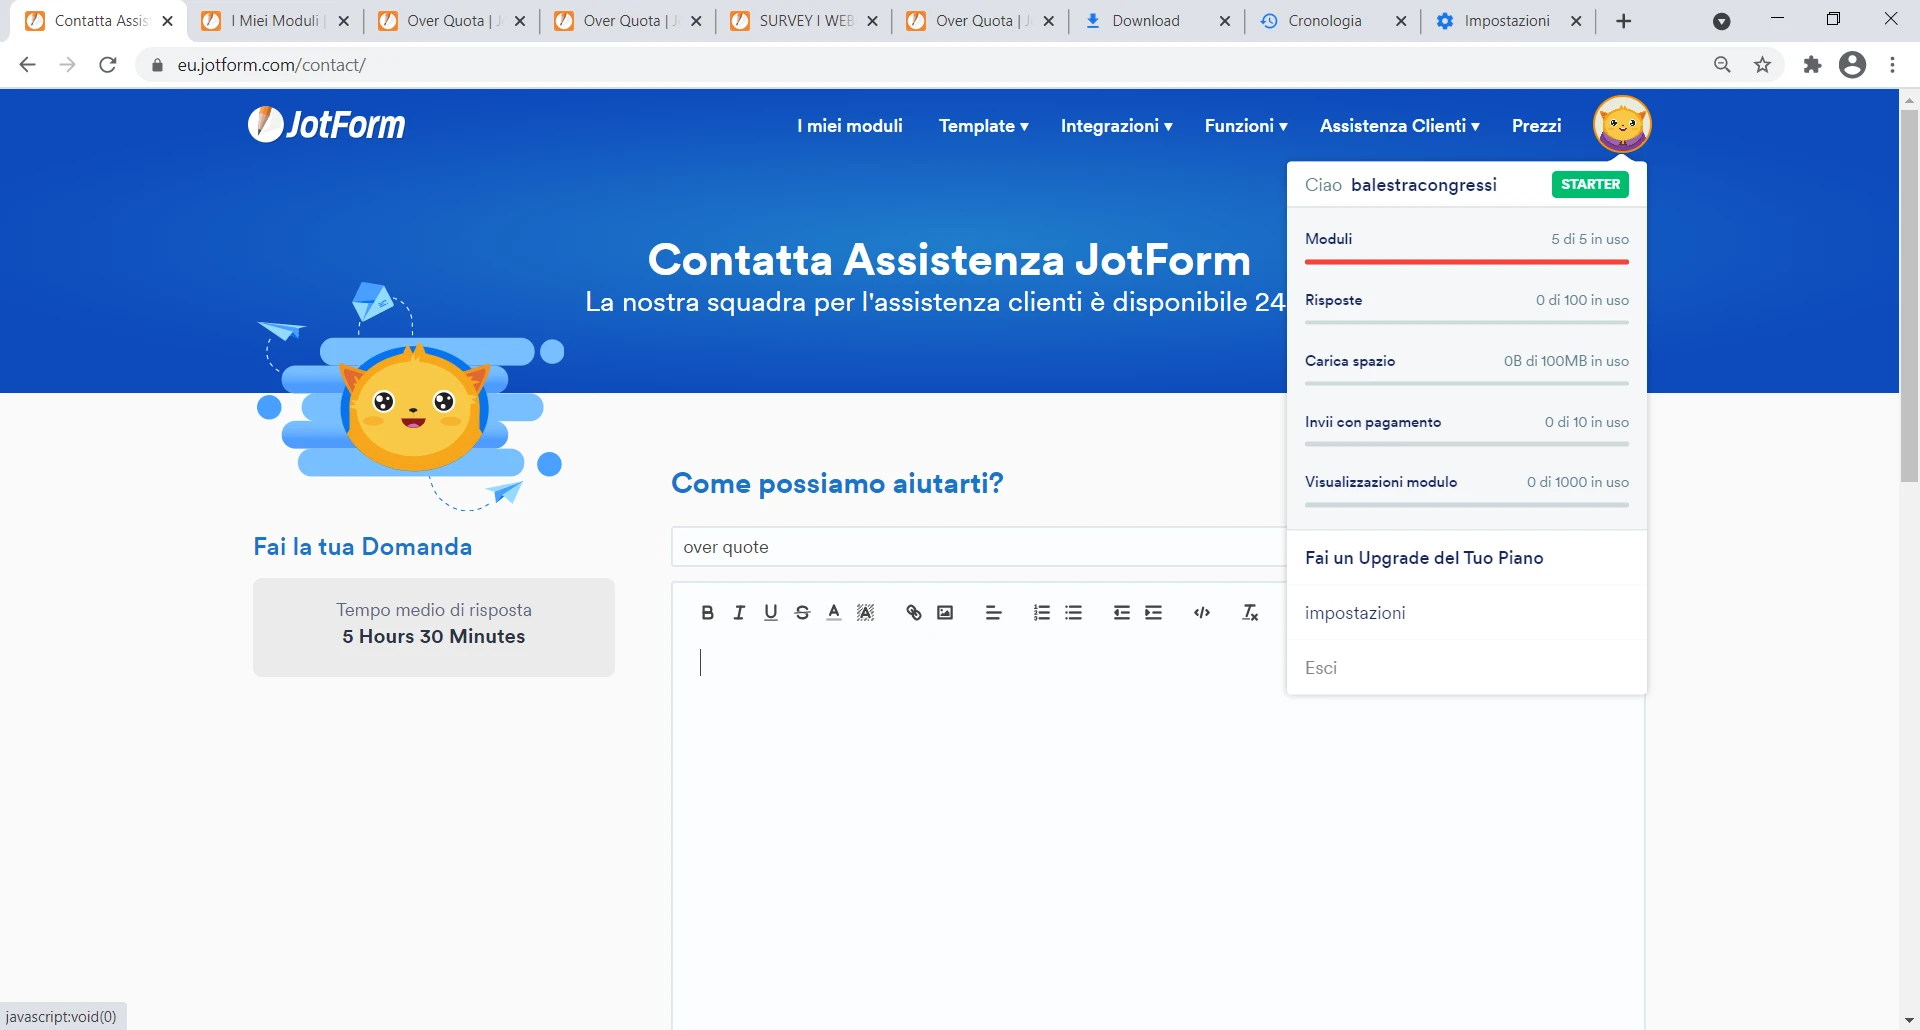Open the text color picker

coord(833,612)
